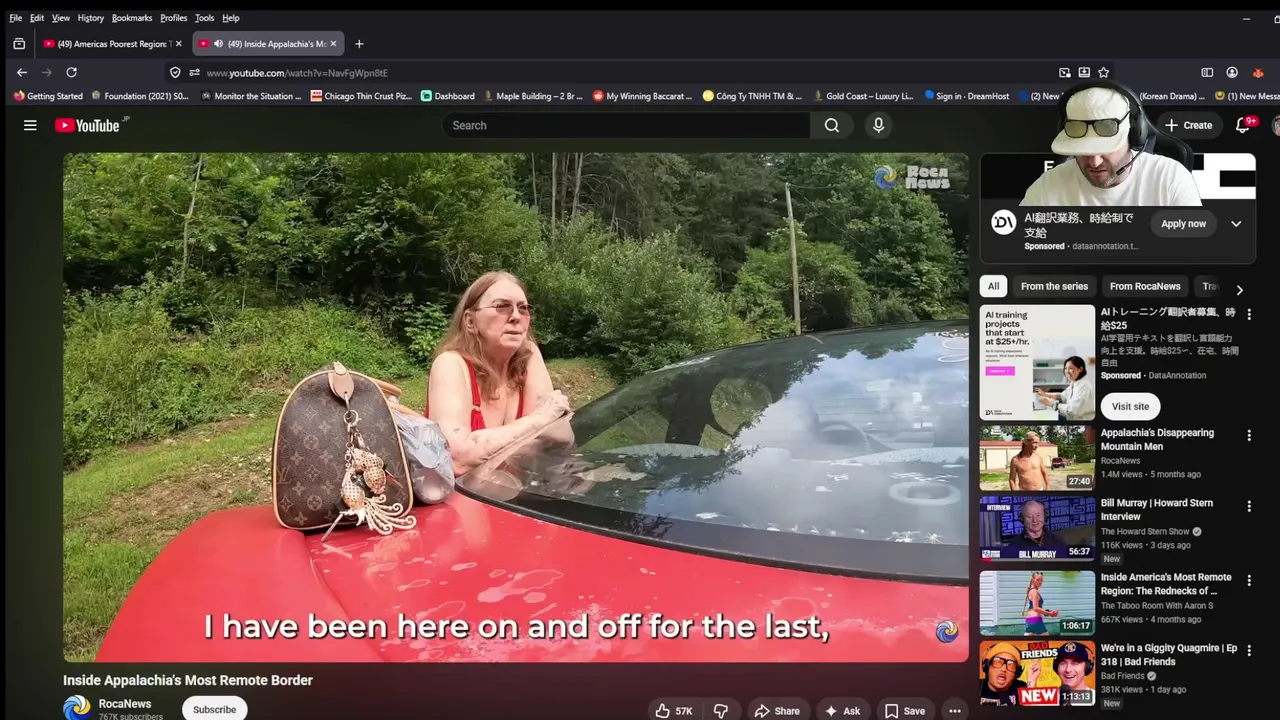Open the Firefox account icon
This screenshot has height=720, width=1280.
click(1232, 72)
